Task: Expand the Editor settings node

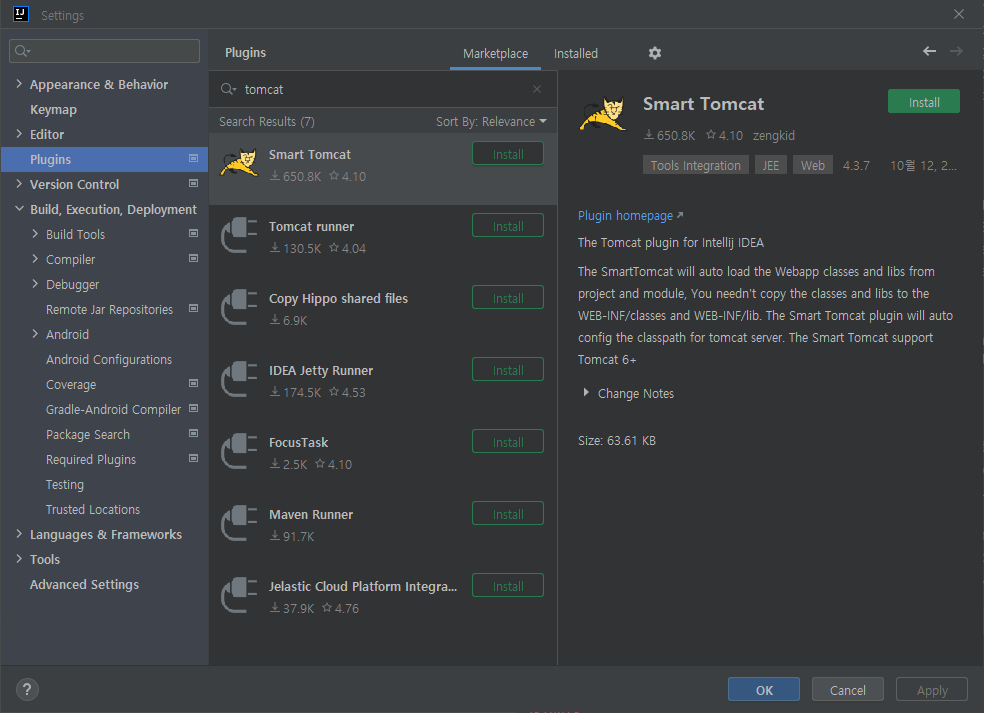Action: pyautogui.click(x=19, y=134)
